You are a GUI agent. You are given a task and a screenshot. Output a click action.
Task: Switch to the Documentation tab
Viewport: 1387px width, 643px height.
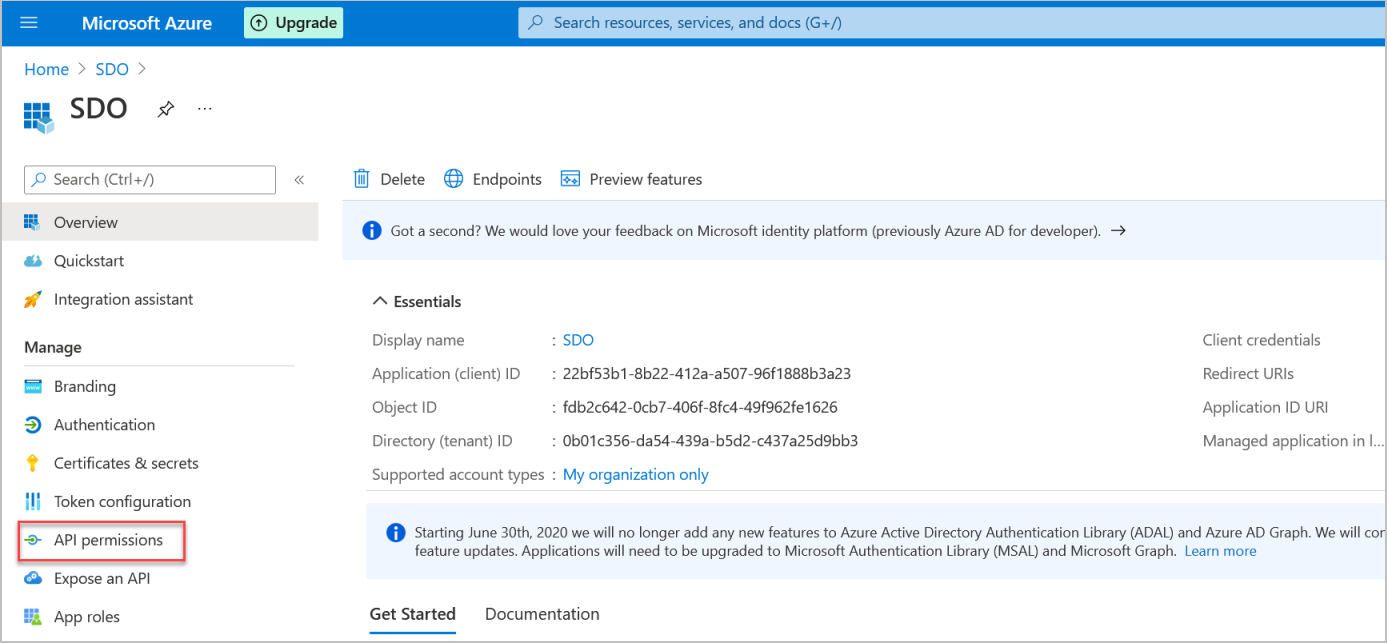(542, 614)
